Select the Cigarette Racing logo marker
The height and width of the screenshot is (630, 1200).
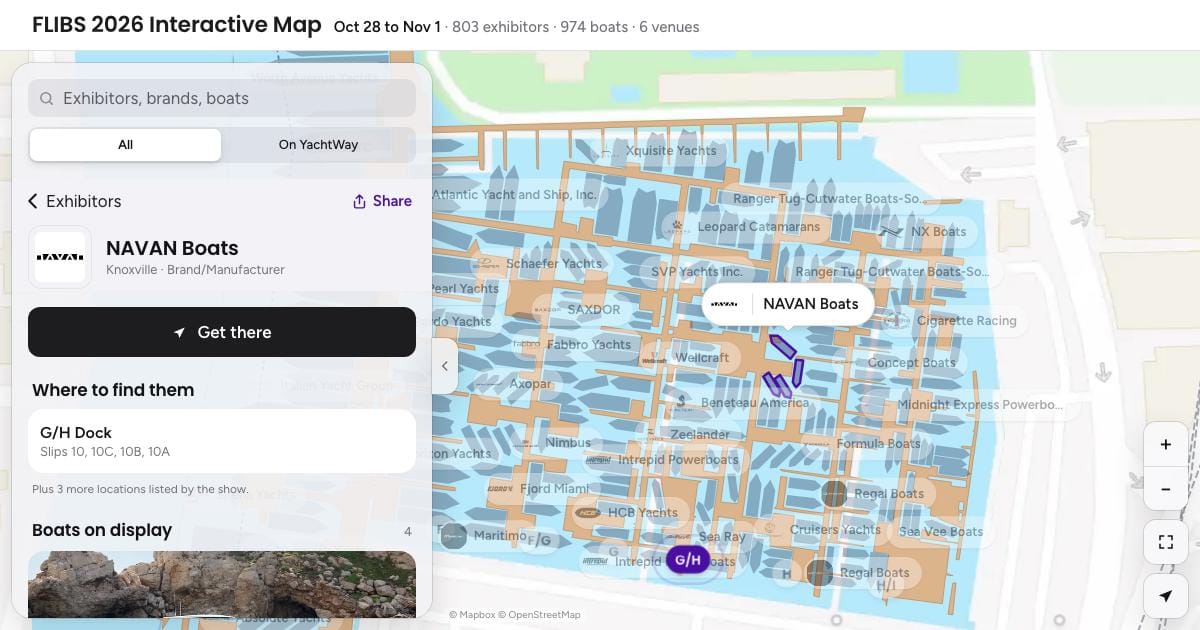896,321
